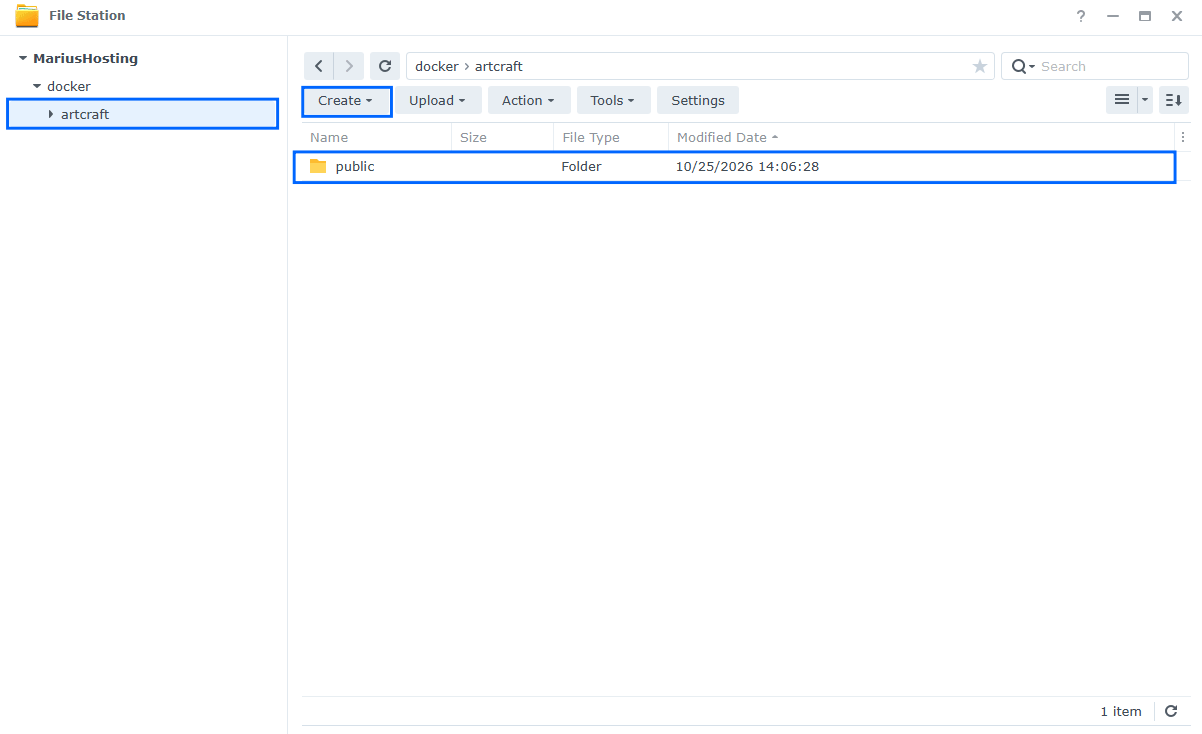Maximize the File Station window

pyautogui.click(x=1145, y=16)
